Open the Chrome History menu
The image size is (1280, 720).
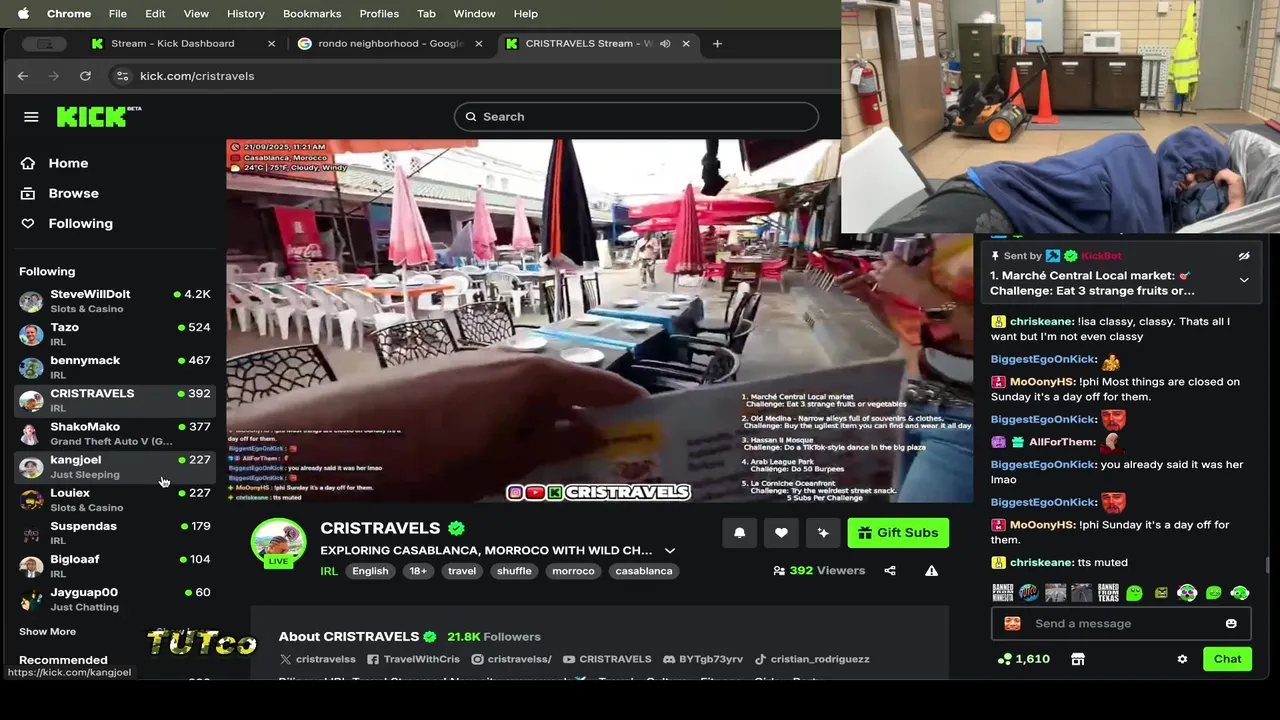pos(245,14)
